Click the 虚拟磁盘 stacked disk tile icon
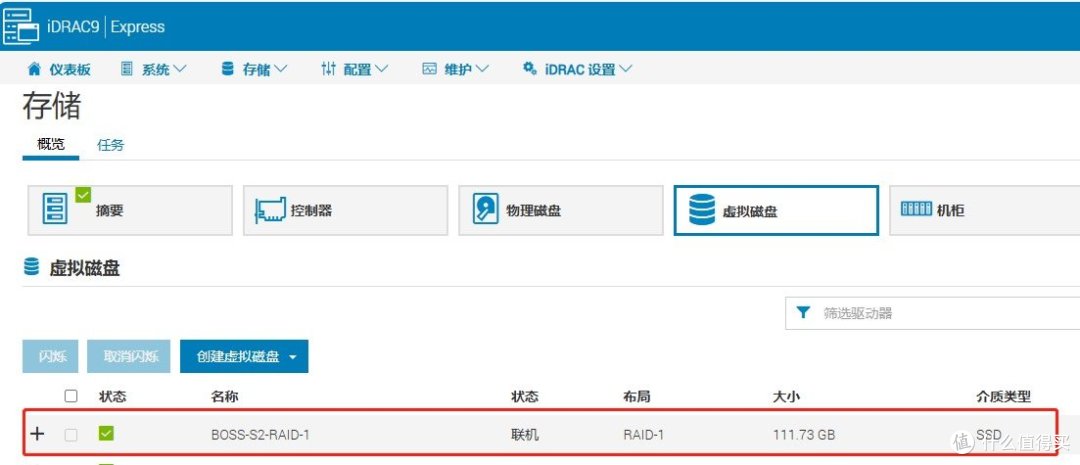The width and height of the screenshot is (1080, 465). pos(701,210)
